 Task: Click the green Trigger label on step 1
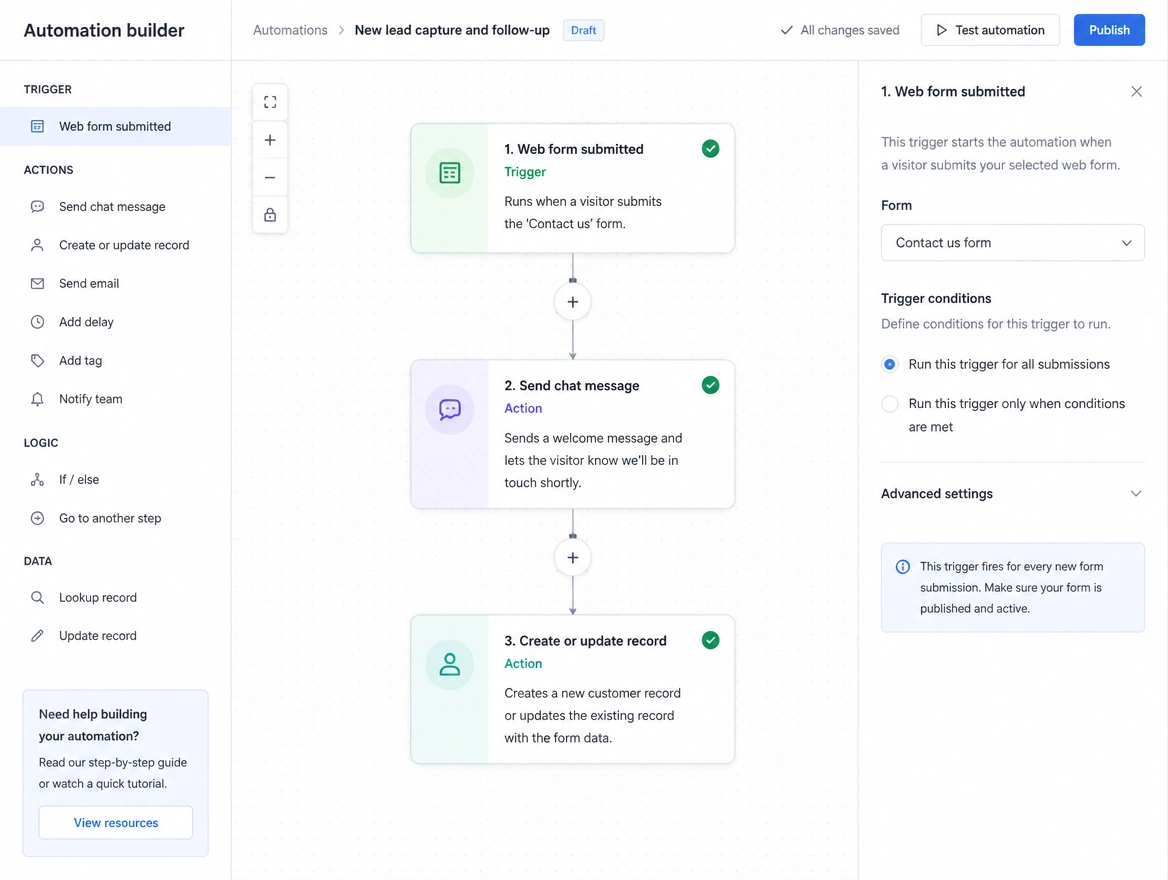tap(524, 172)
